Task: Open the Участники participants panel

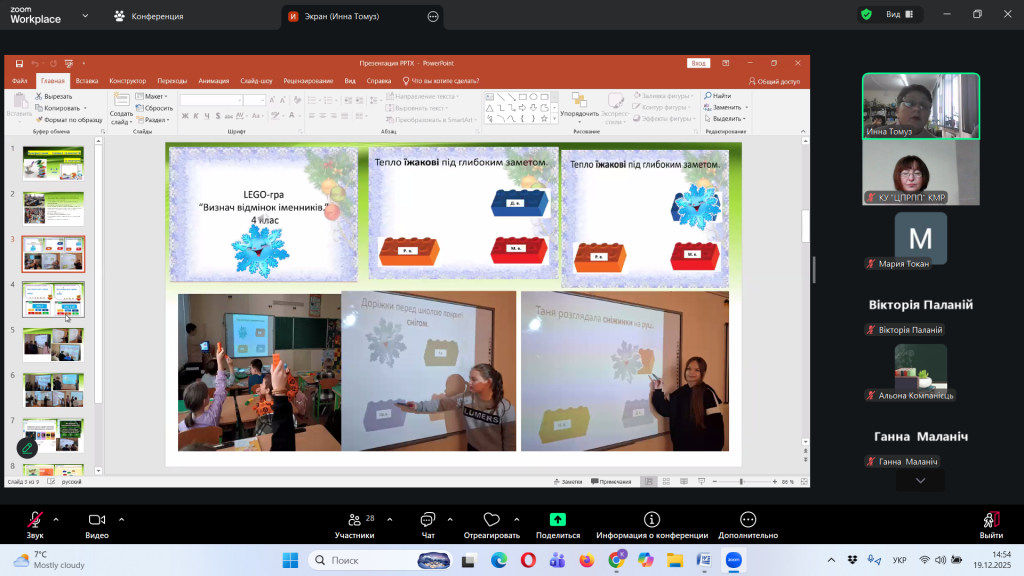Action: click(354, 524)
